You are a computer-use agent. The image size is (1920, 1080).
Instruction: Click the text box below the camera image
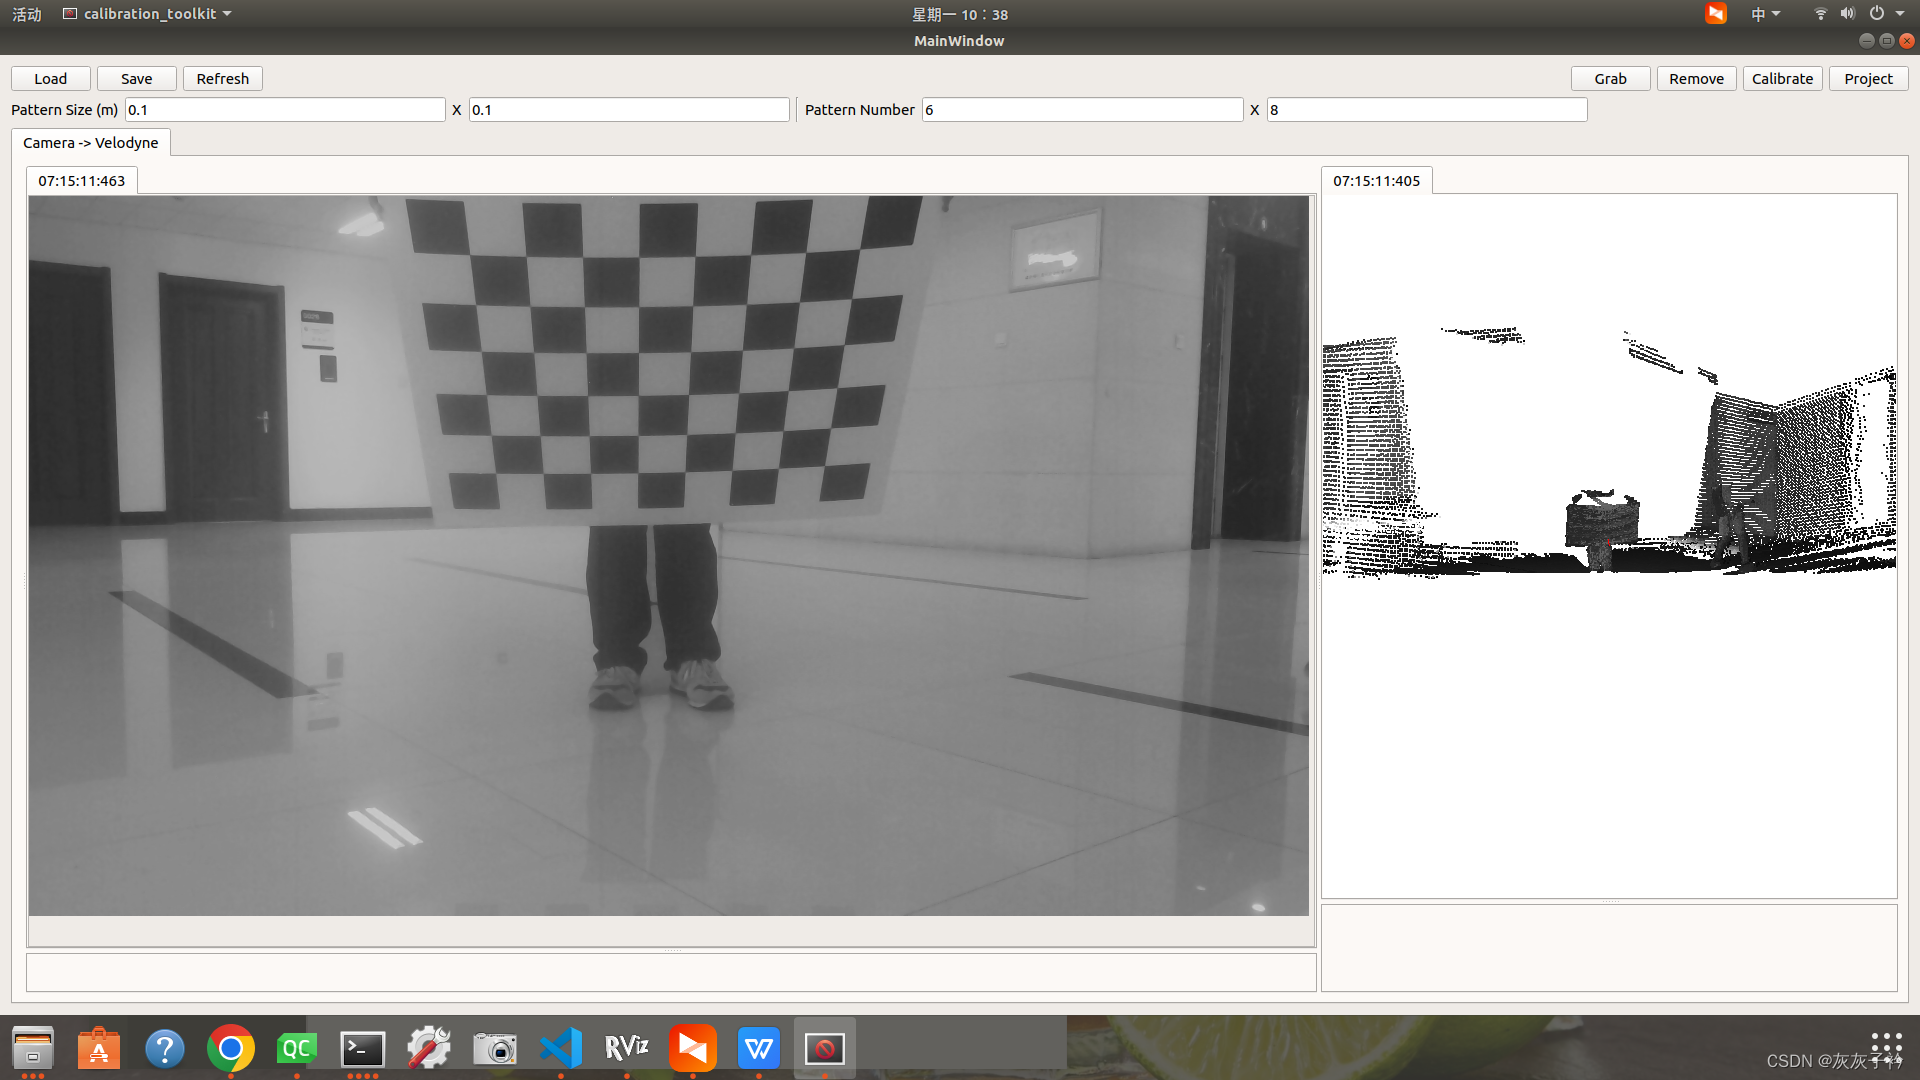pos(671,973)
